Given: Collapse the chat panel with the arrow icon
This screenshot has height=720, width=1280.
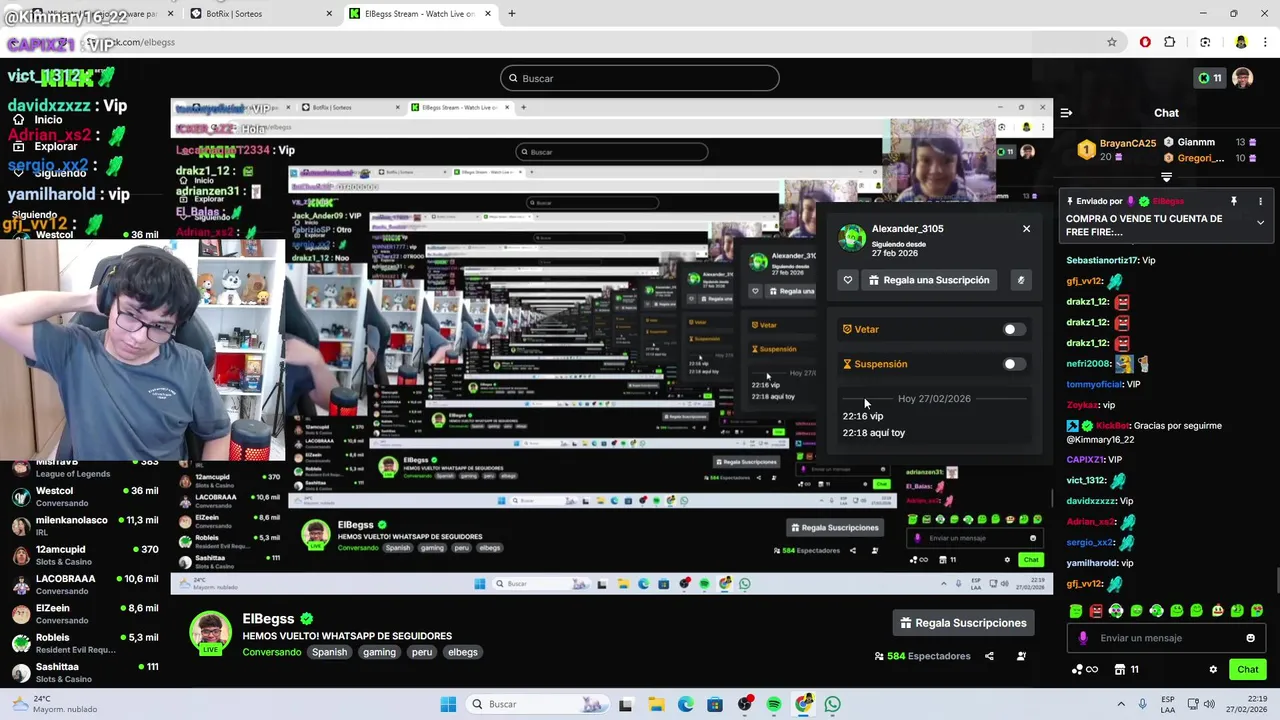Looking at the screenshot, I should tap(1066, 113).
